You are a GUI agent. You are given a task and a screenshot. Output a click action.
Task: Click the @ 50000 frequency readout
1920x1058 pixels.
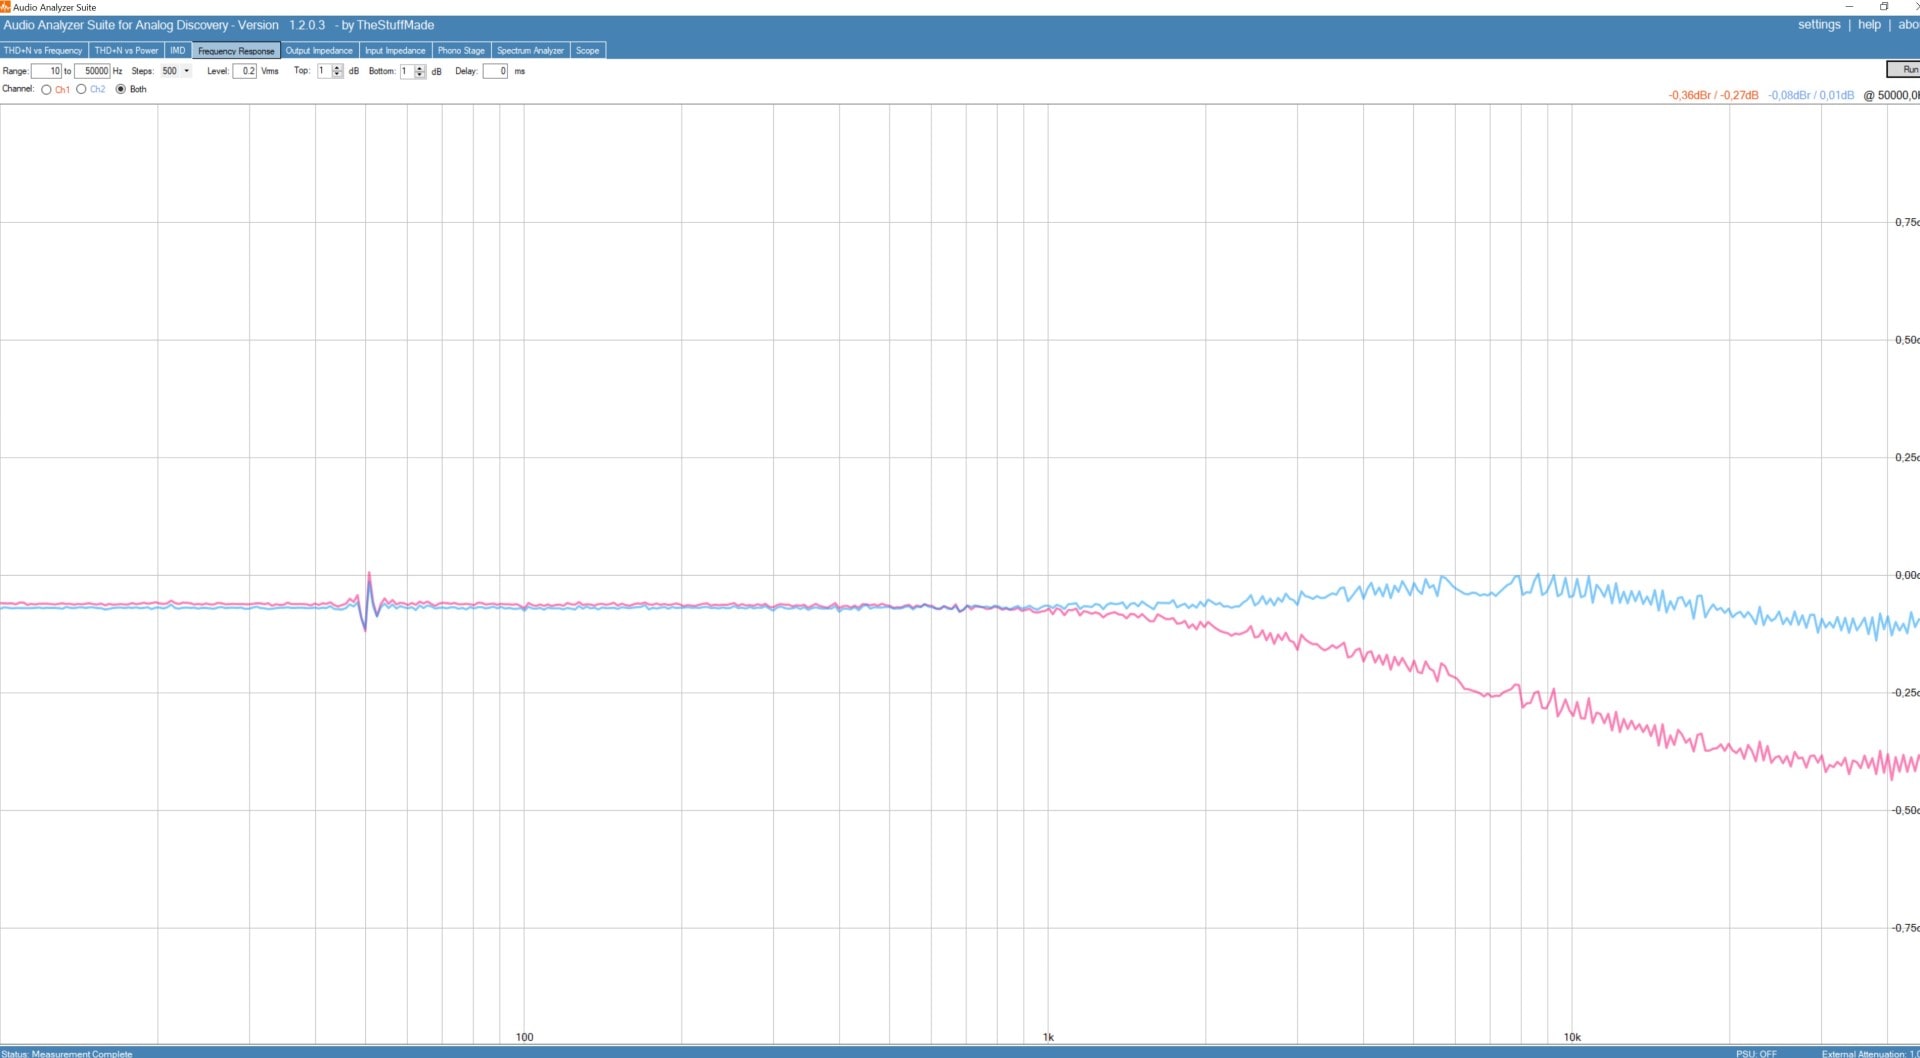click(x=1891, y=96)
